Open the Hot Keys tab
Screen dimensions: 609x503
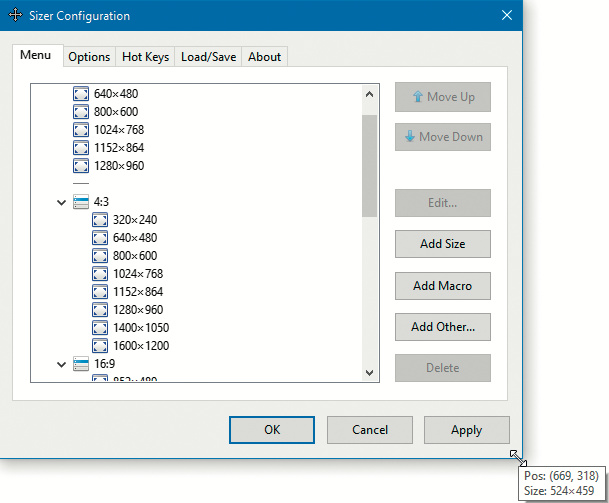coord(145,57)
